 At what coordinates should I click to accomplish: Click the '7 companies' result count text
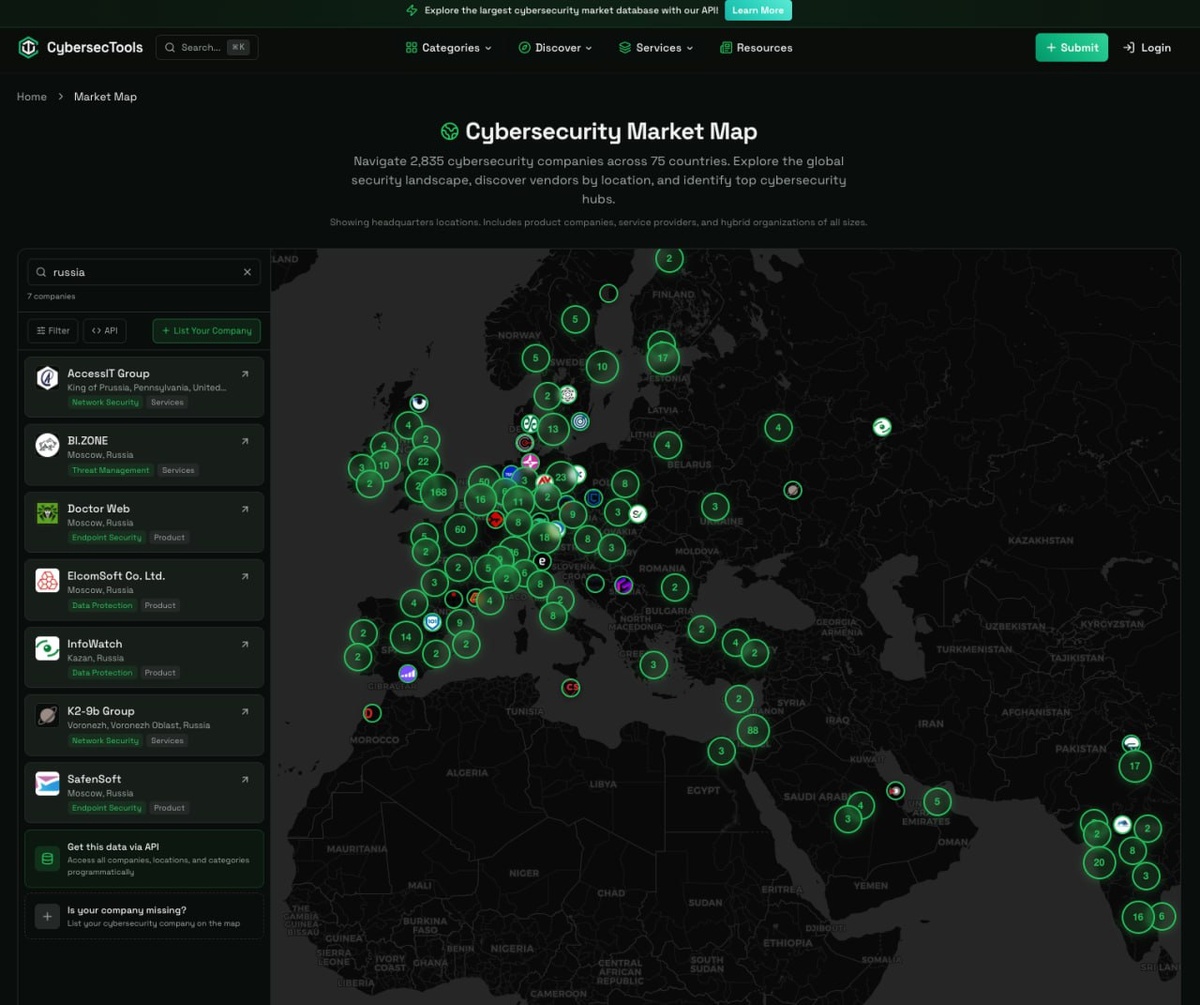coord(51,297)
